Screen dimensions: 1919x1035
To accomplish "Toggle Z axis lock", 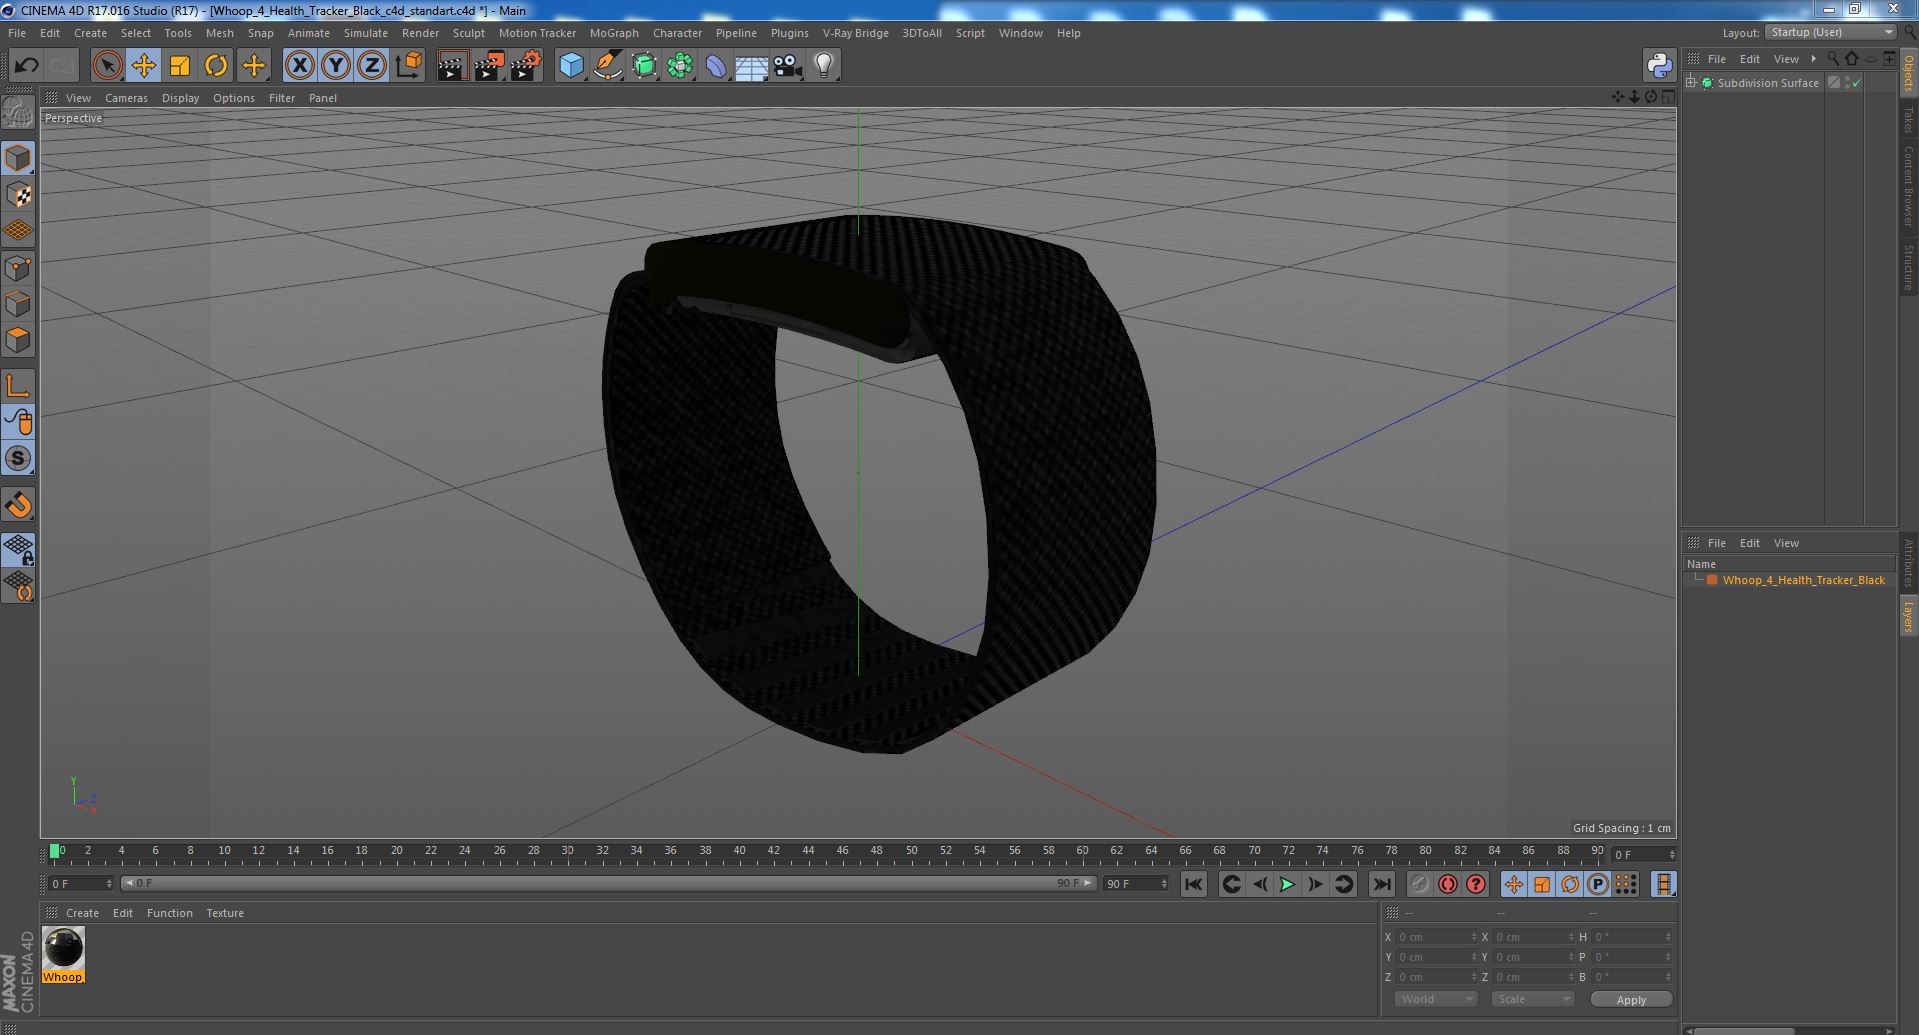I will [372, 66].
